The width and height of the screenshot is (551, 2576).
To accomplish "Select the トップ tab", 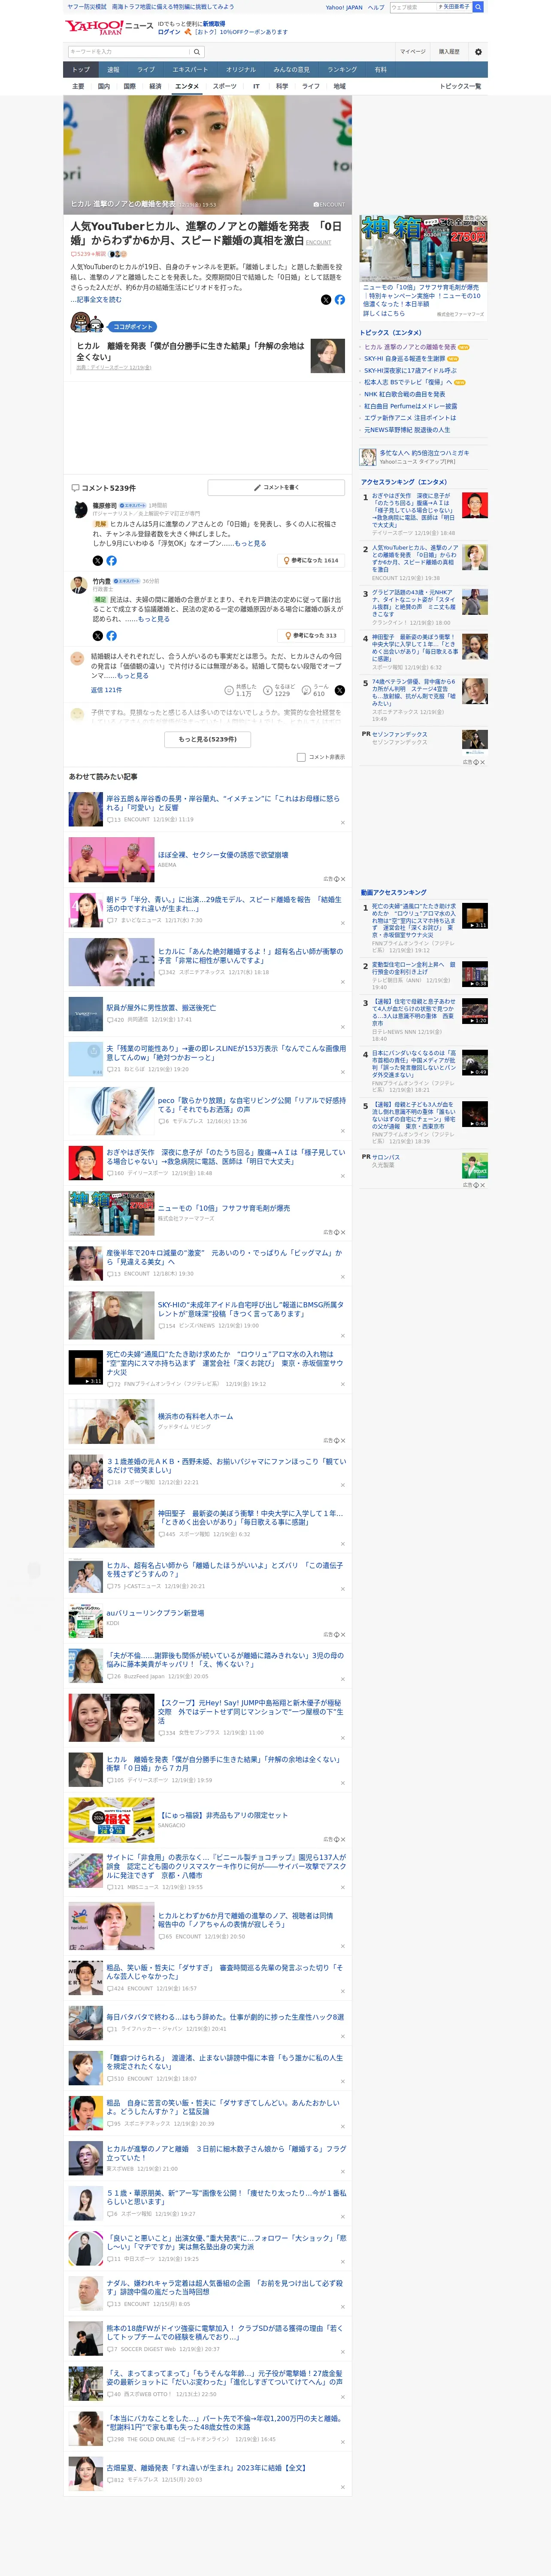I will 81,70.
